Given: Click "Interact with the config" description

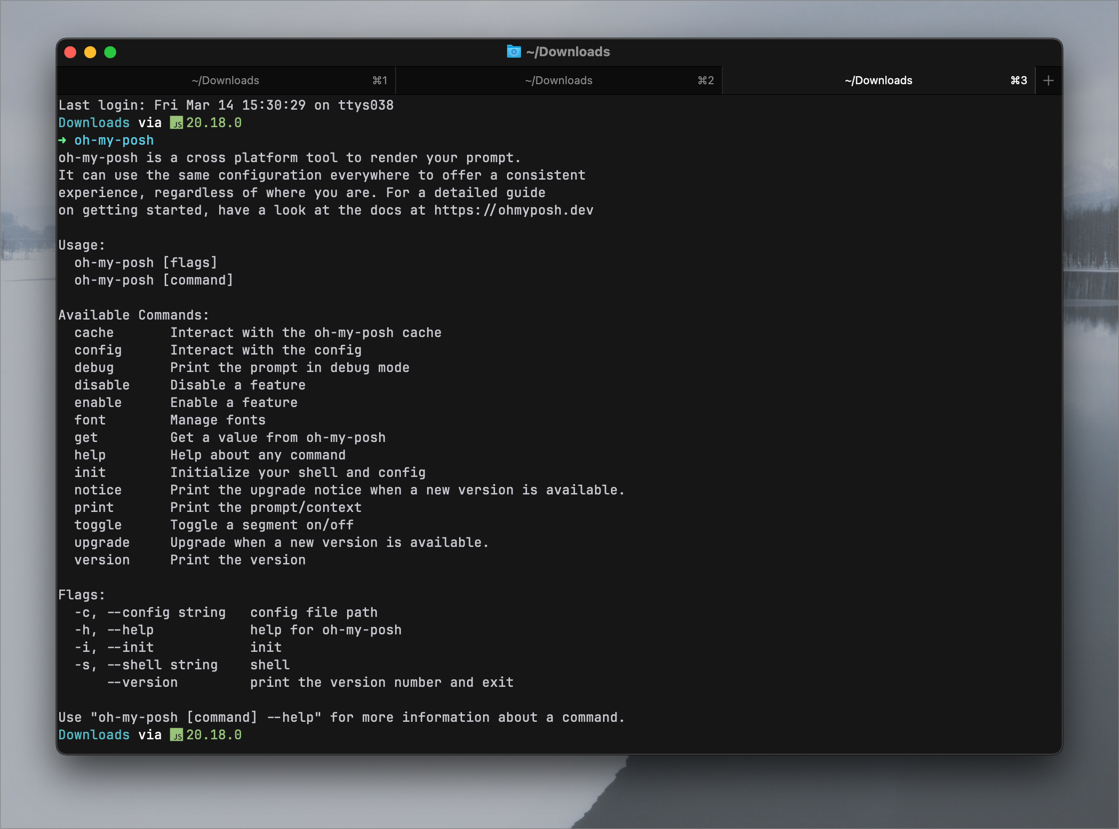Looking at the screenshot, I should click(x=265, y=350).
